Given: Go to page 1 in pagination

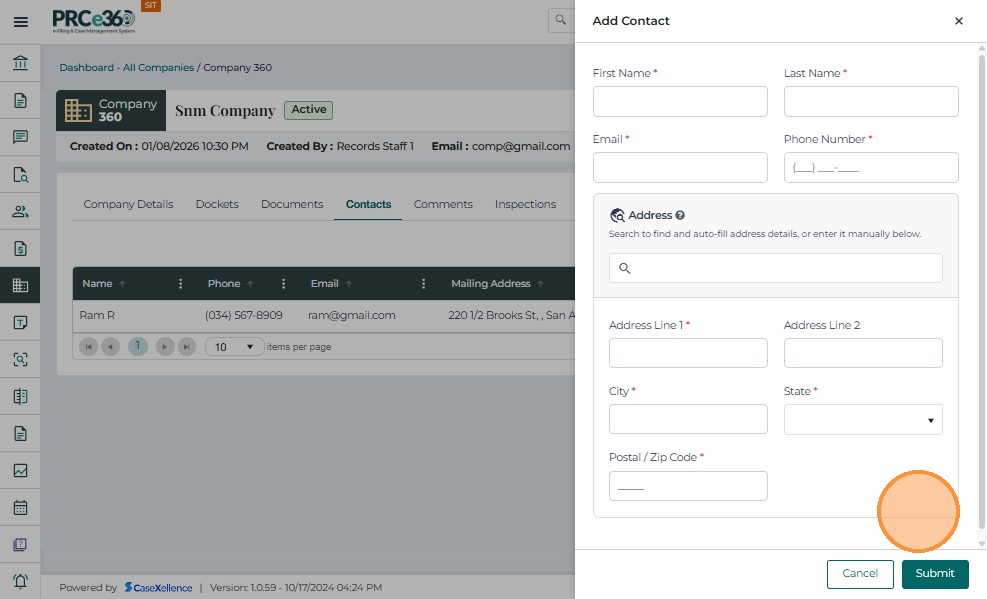Looking at the screenshot, I should (137, 347).
